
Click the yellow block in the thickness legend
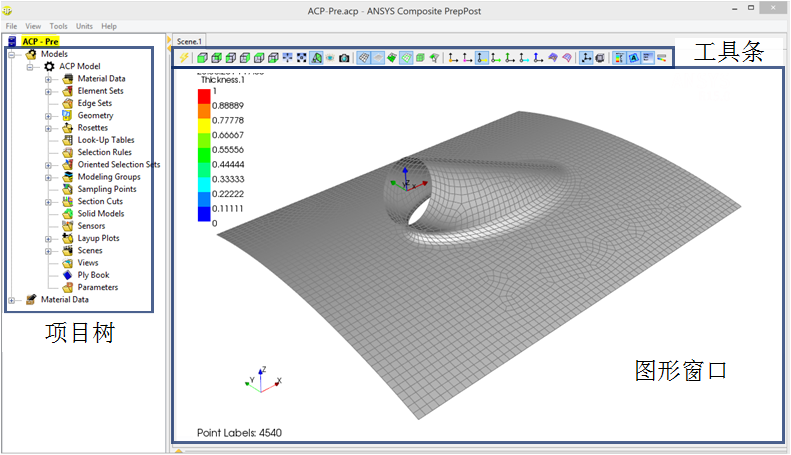click(204, 126)
